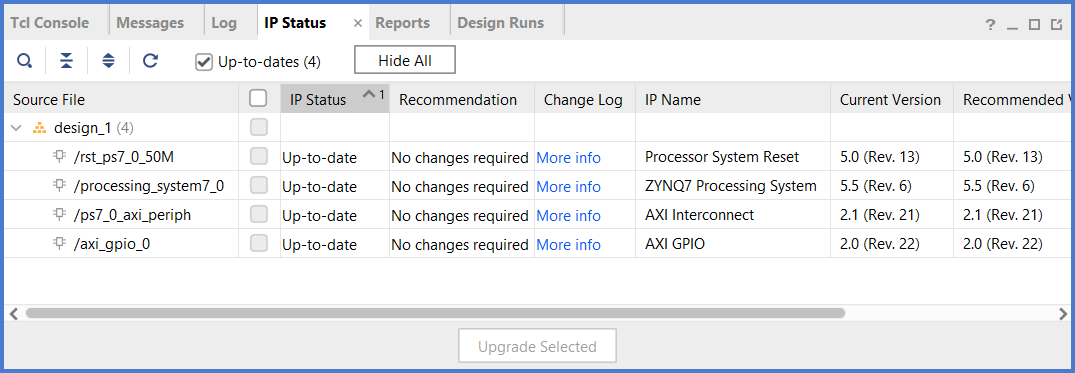
Task: Click the /ps7_0_axi_periph IP icon
Action: pyautogui.click(x=60, y=215)
